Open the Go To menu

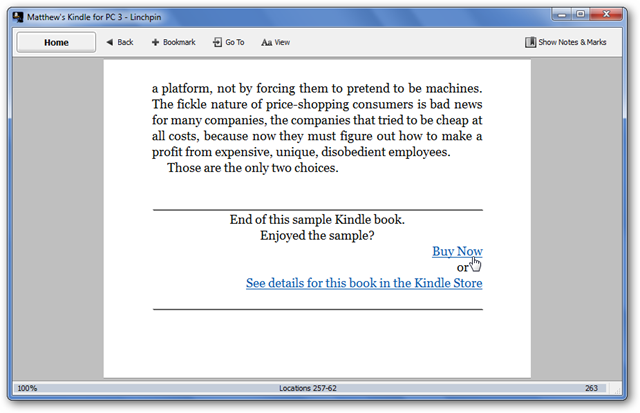[229, 42]
